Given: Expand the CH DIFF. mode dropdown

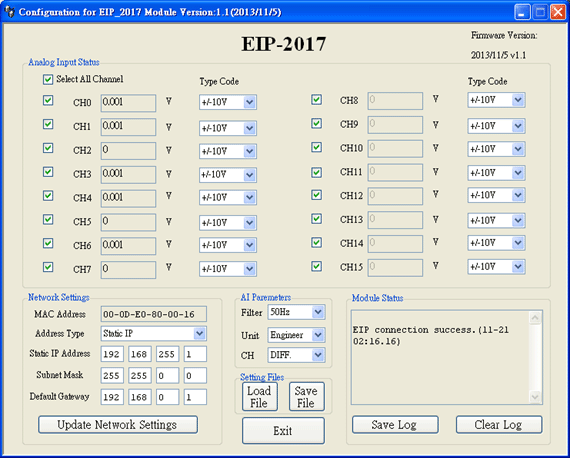Looking at the screenshot, I should point(296,355).
